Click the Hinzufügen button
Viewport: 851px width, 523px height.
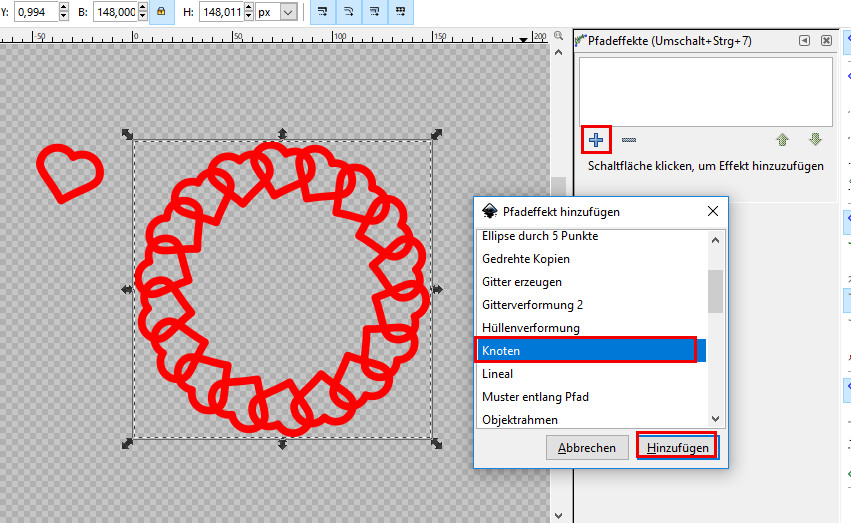[x=677, y=448]
